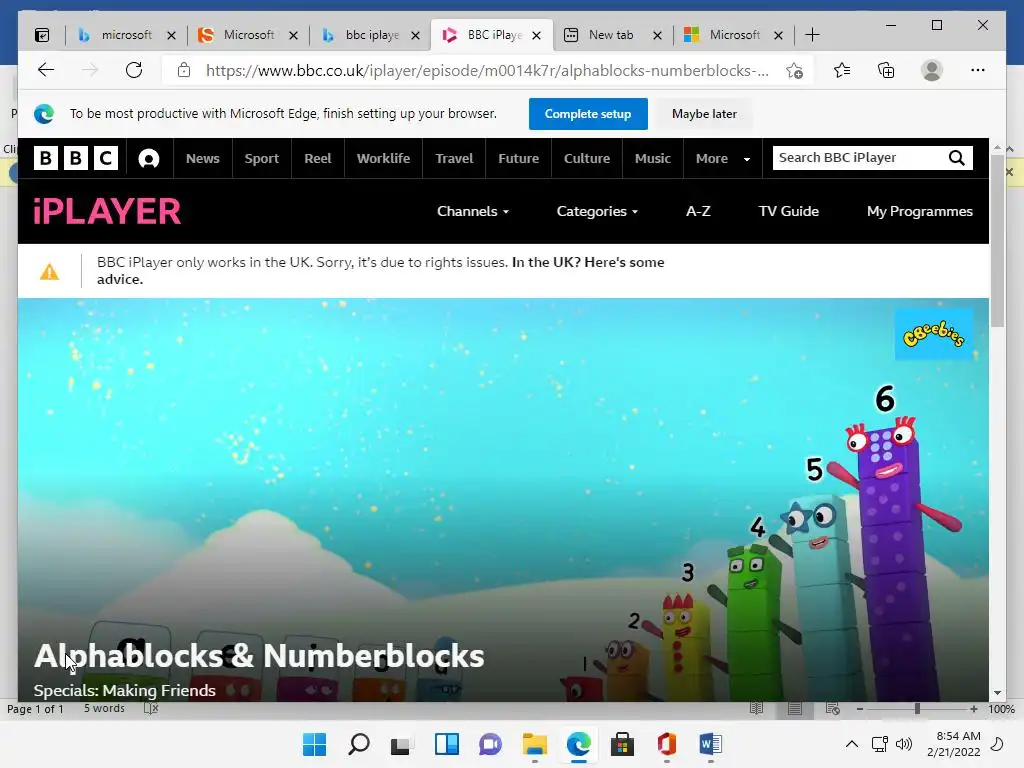Close the New tab tab
1024x768 pixels.
pyautogui.click(x=658, y=35)
